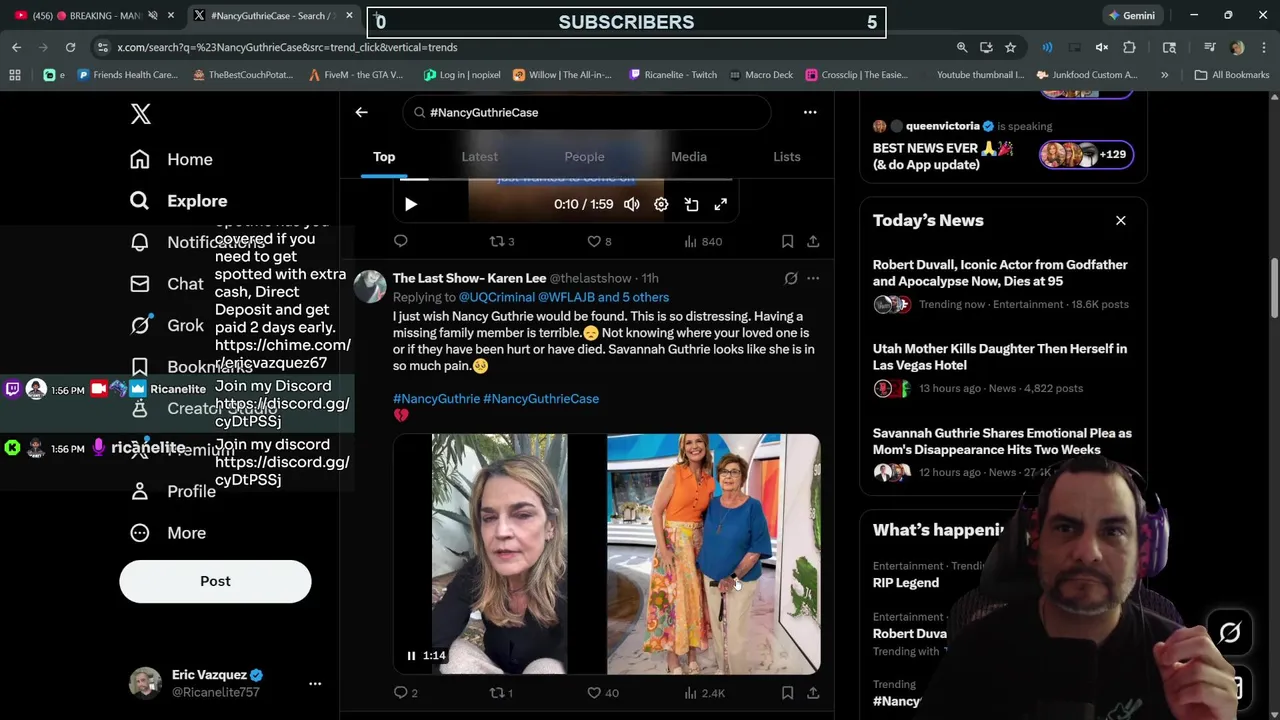Open the #NancyGuthrie hashtag link

436,399
